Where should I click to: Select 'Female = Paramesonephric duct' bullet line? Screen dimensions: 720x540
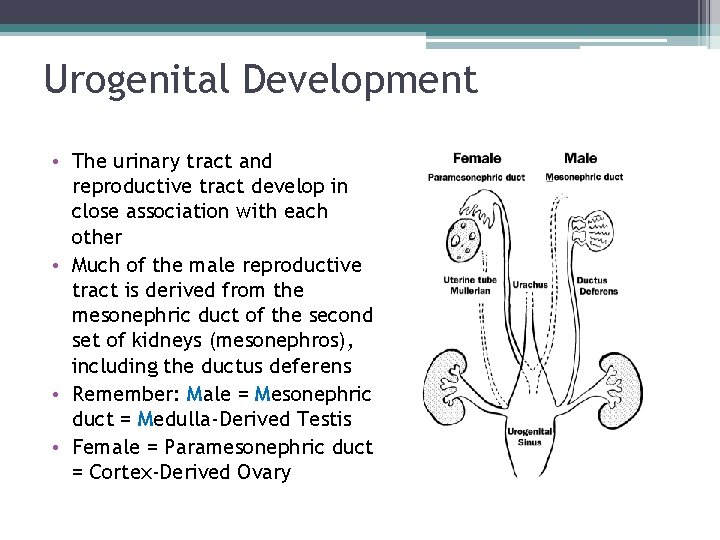point(223,447)
